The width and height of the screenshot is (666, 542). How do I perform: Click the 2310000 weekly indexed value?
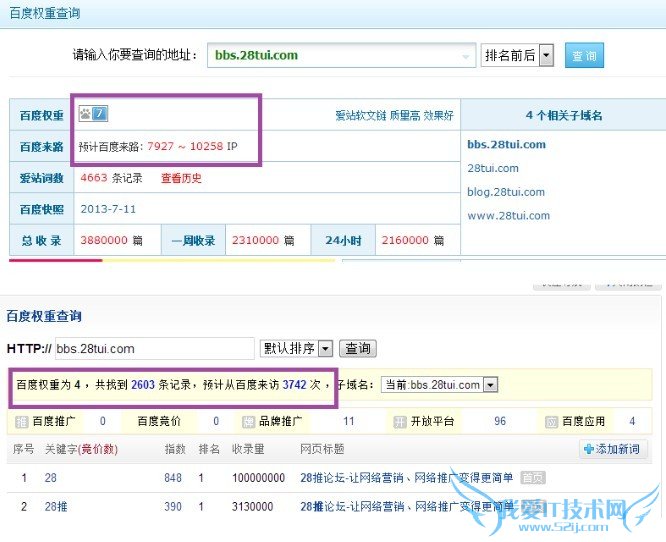coord(255,240)
